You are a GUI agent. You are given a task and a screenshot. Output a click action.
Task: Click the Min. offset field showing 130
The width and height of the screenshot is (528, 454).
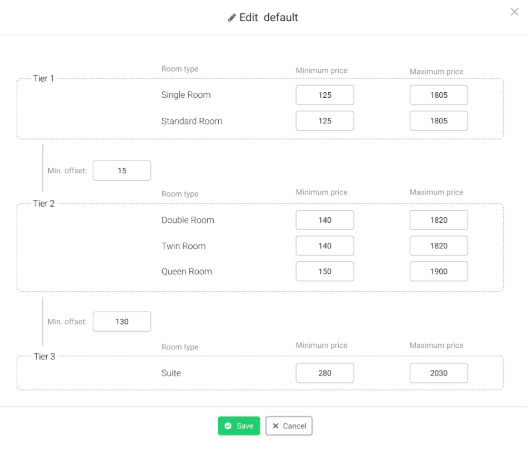point(122,321)
